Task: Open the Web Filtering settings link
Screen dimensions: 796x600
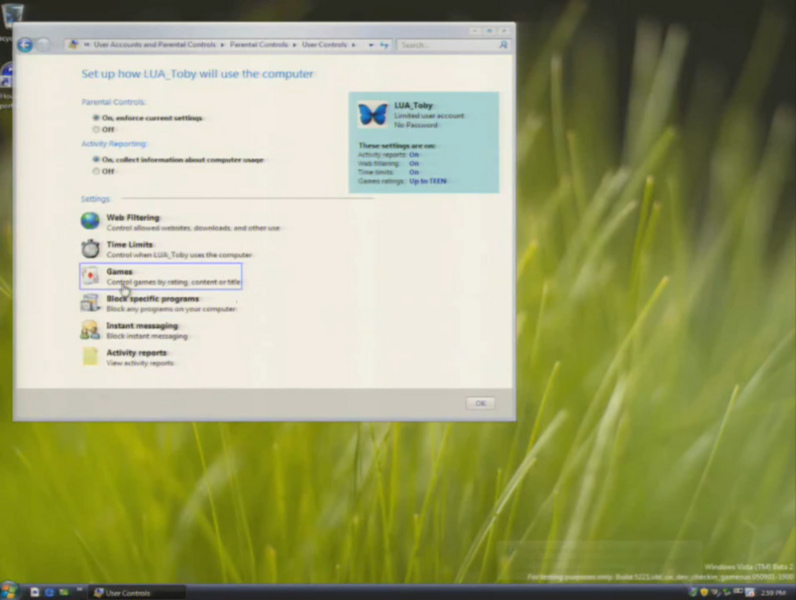Action: coord(133,217)
